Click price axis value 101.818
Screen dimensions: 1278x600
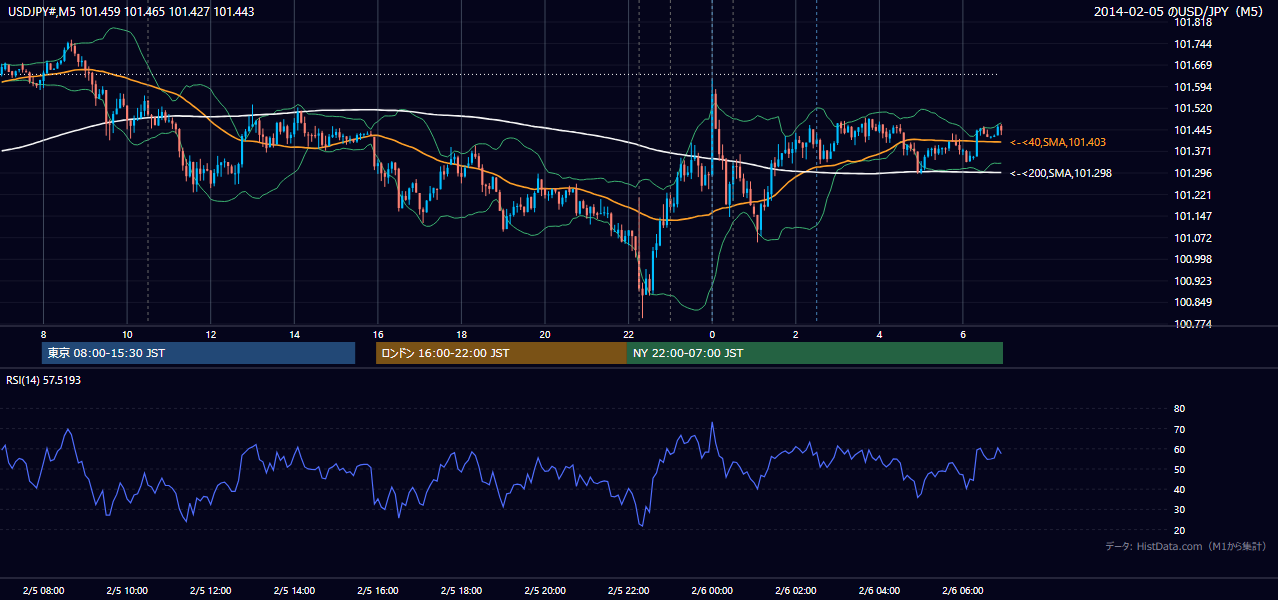tap(1193, 22)
